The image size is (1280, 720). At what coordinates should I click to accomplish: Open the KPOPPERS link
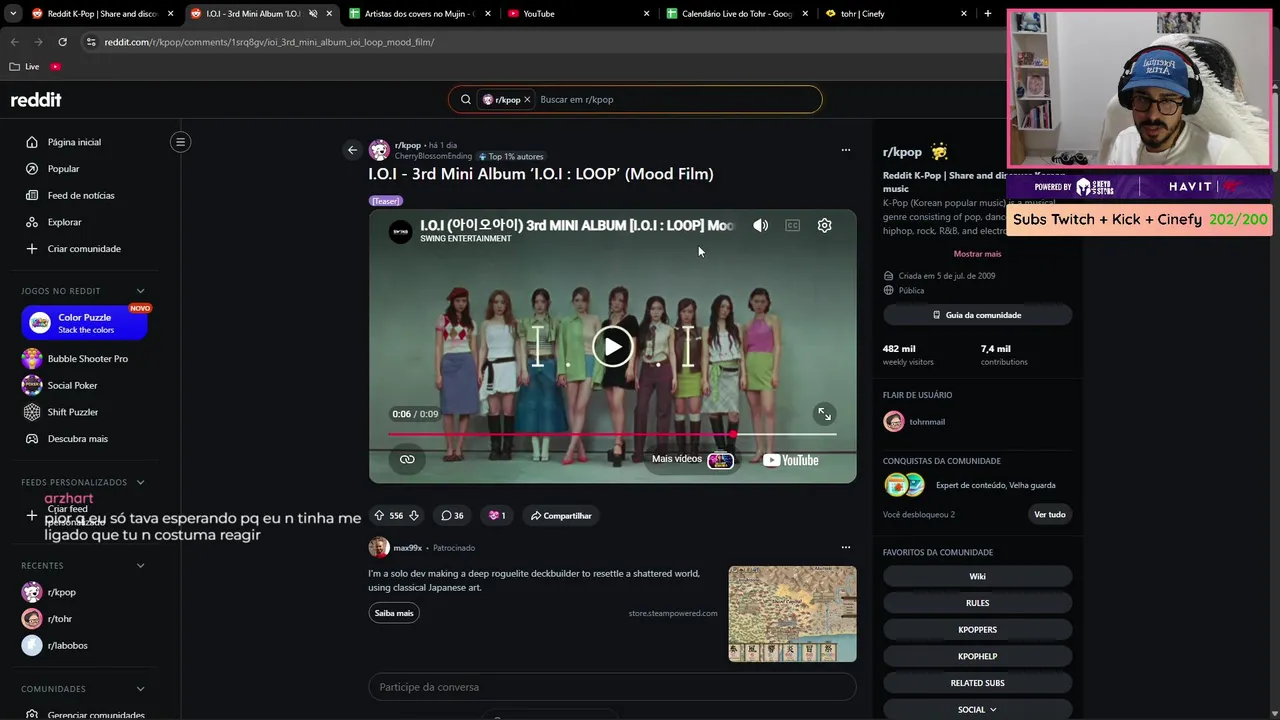(977, 630)
